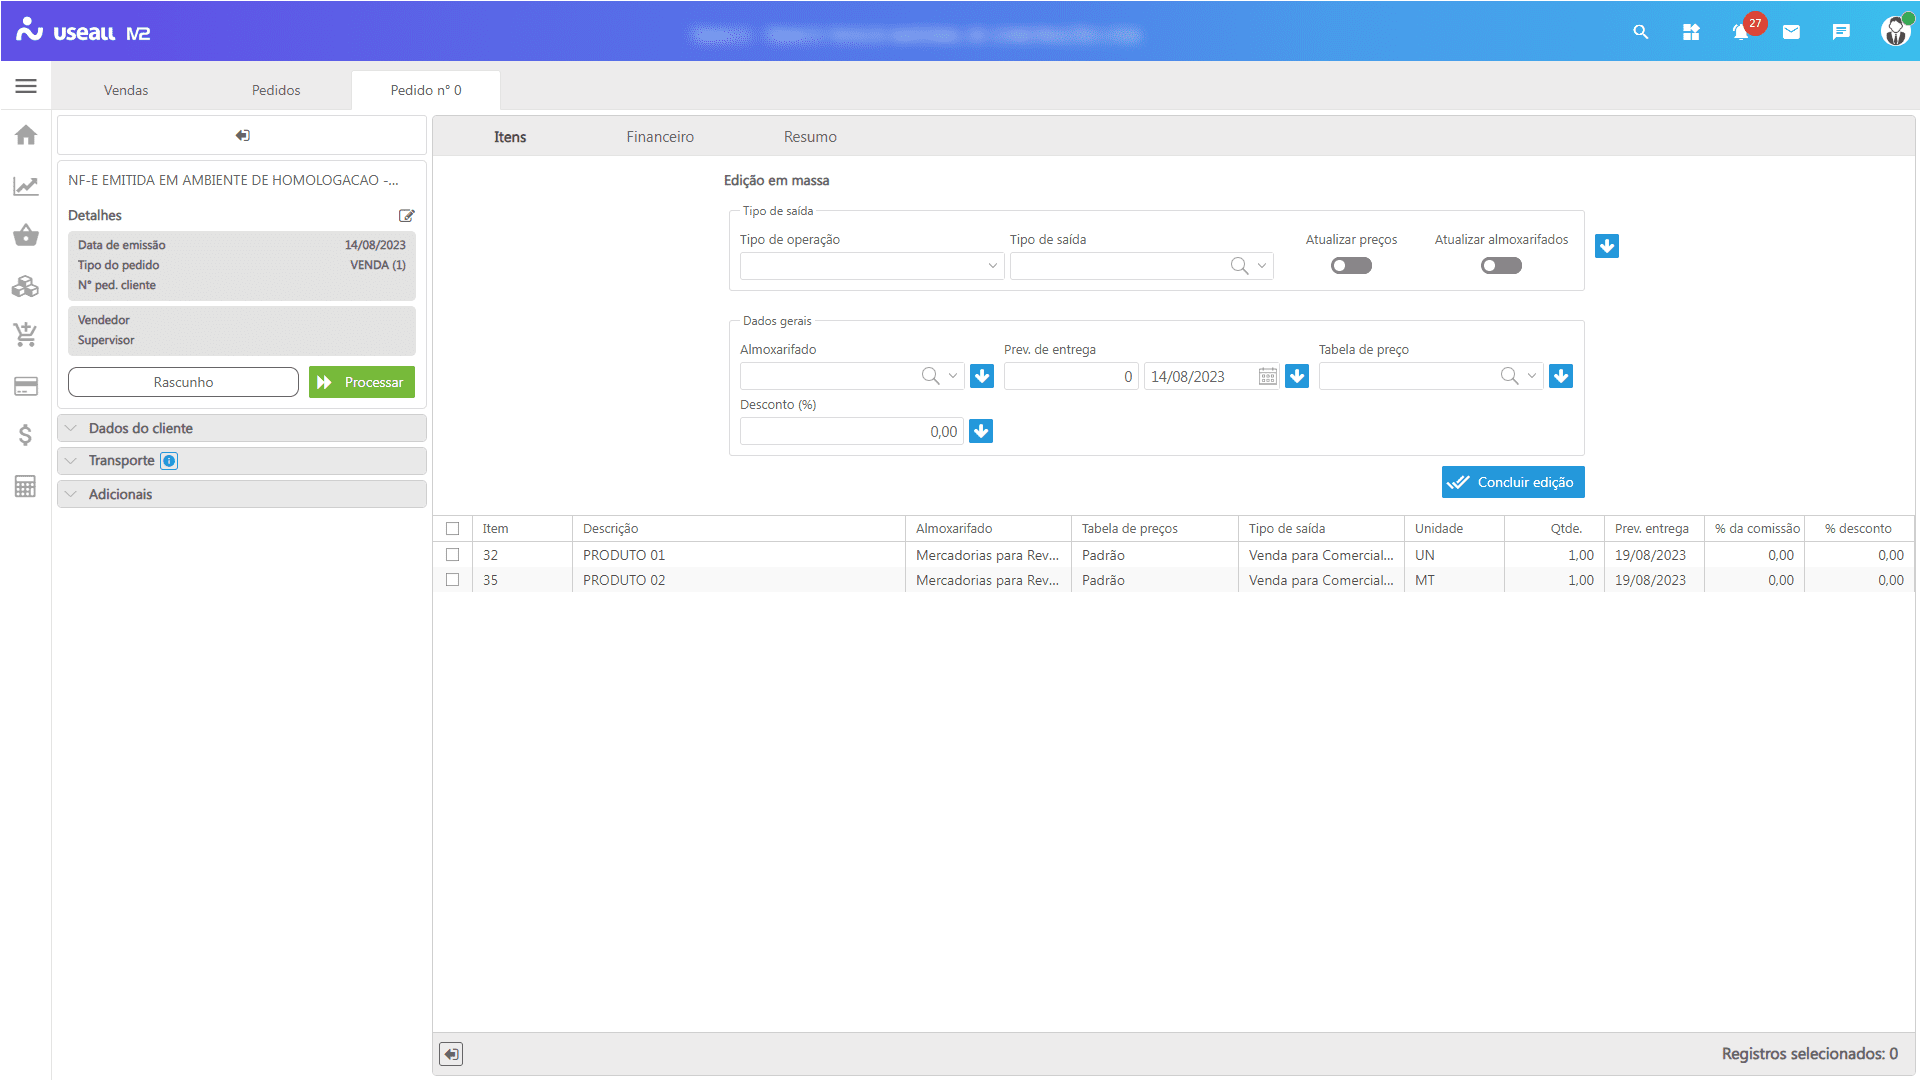
Task: Open the Pedidos tab
Action: 276,90
